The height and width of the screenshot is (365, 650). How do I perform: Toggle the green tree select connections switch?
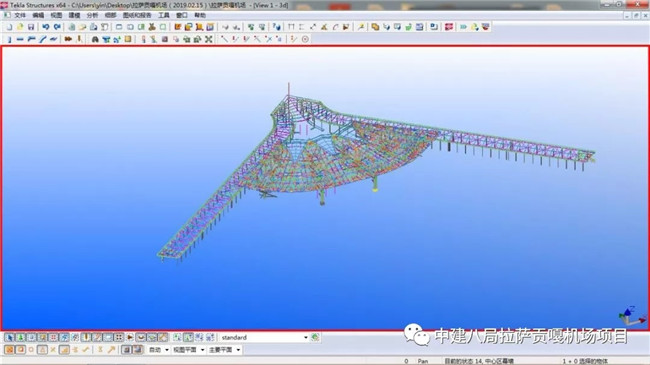tap(20, 337)
